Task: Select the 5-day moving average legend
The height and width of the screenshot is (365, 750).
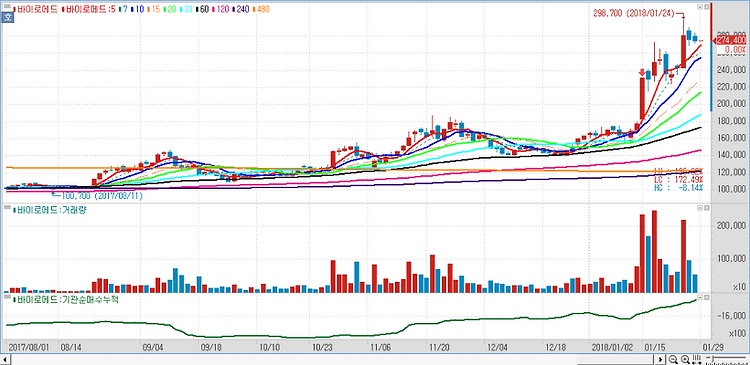Action: coord(88,8)
